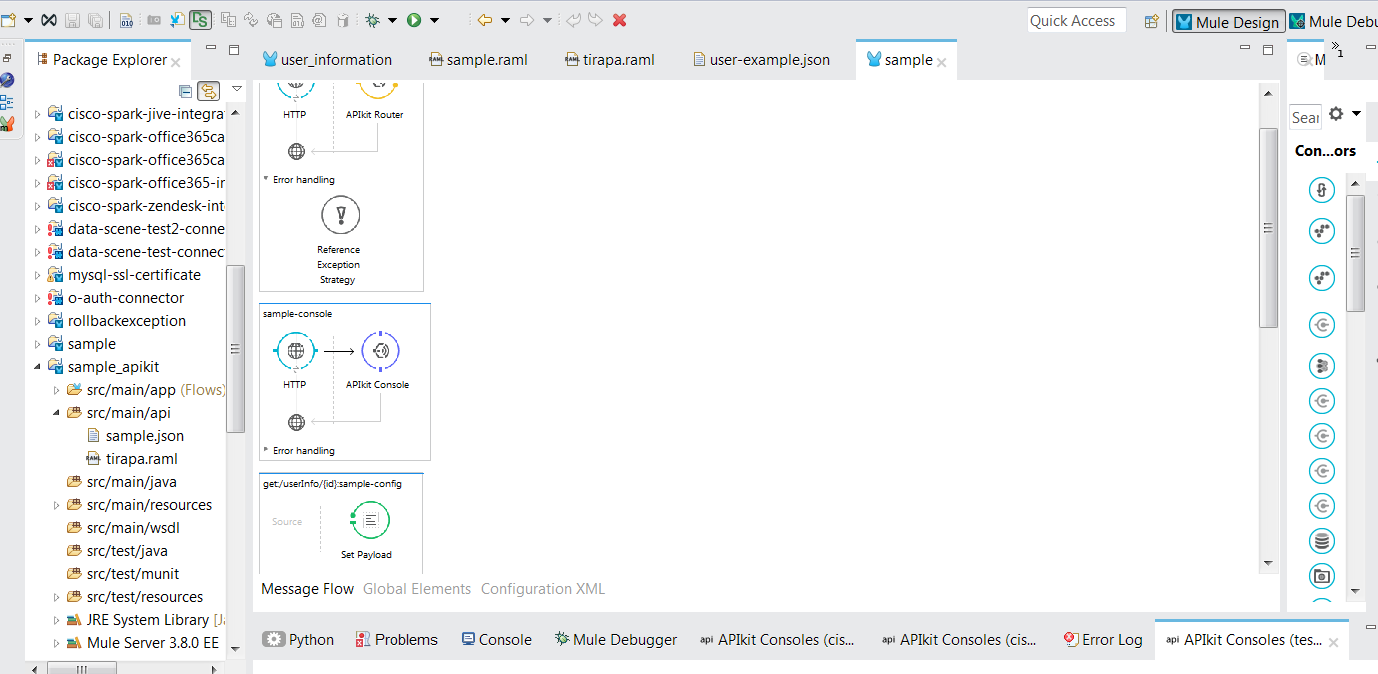
Task: Open the Back history dropdown arrow
Action: pyautogui.click(x=505, y=20)
